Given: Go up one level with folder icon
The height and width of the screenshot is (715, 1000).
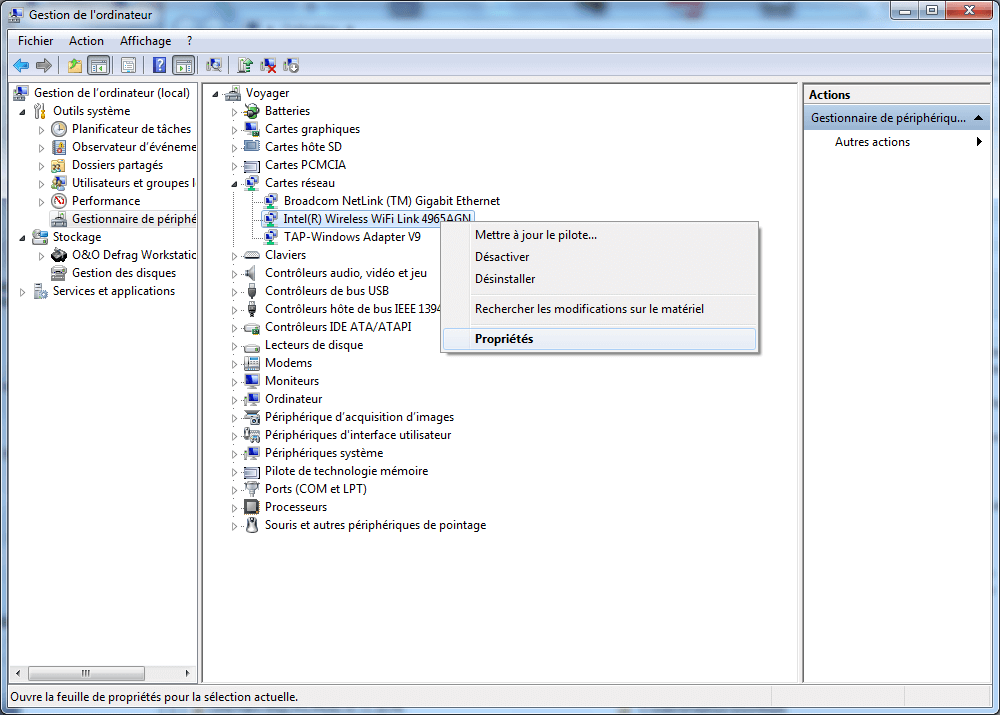Looking at the screenshot, I should [75, 65].
